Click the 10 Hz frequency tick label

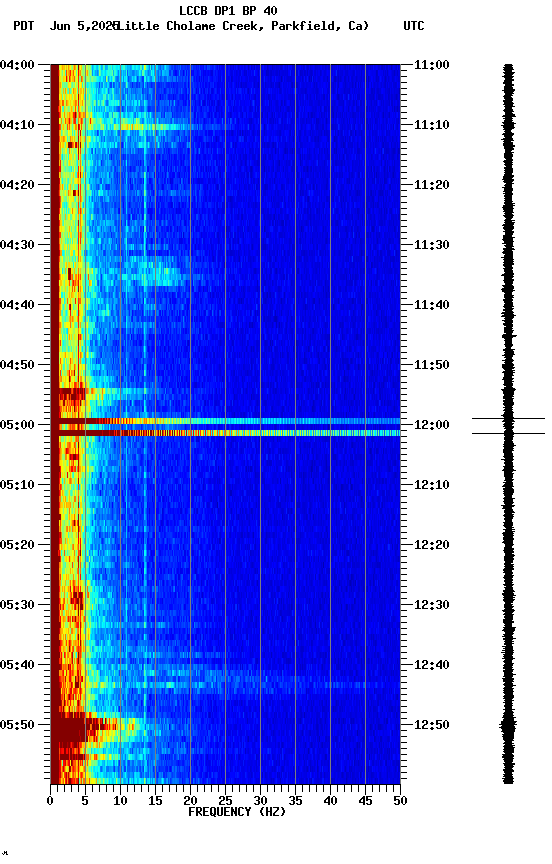click(120, 801)
